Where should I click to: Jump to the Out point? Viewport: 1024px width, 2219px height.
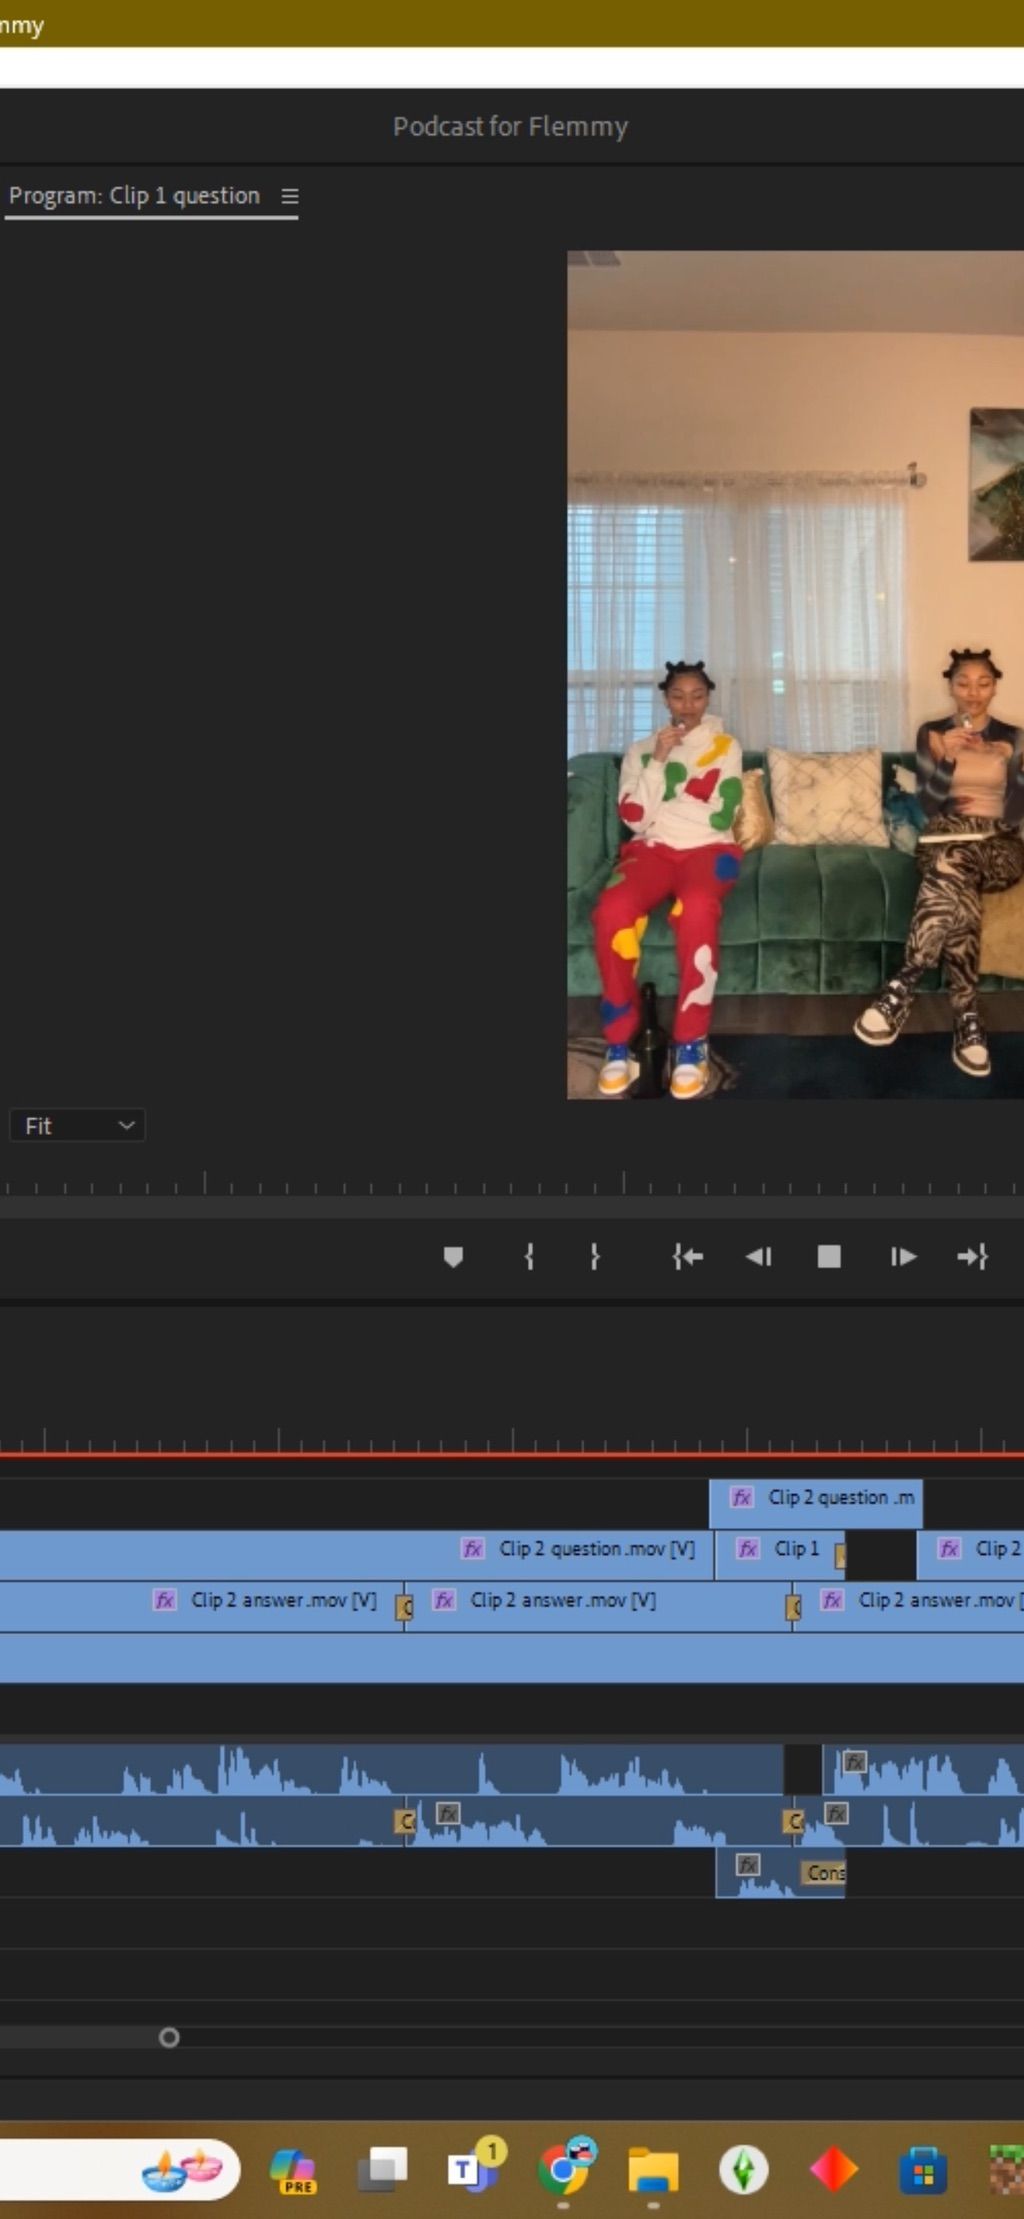pyautogui.click(x=972, y=1257)
